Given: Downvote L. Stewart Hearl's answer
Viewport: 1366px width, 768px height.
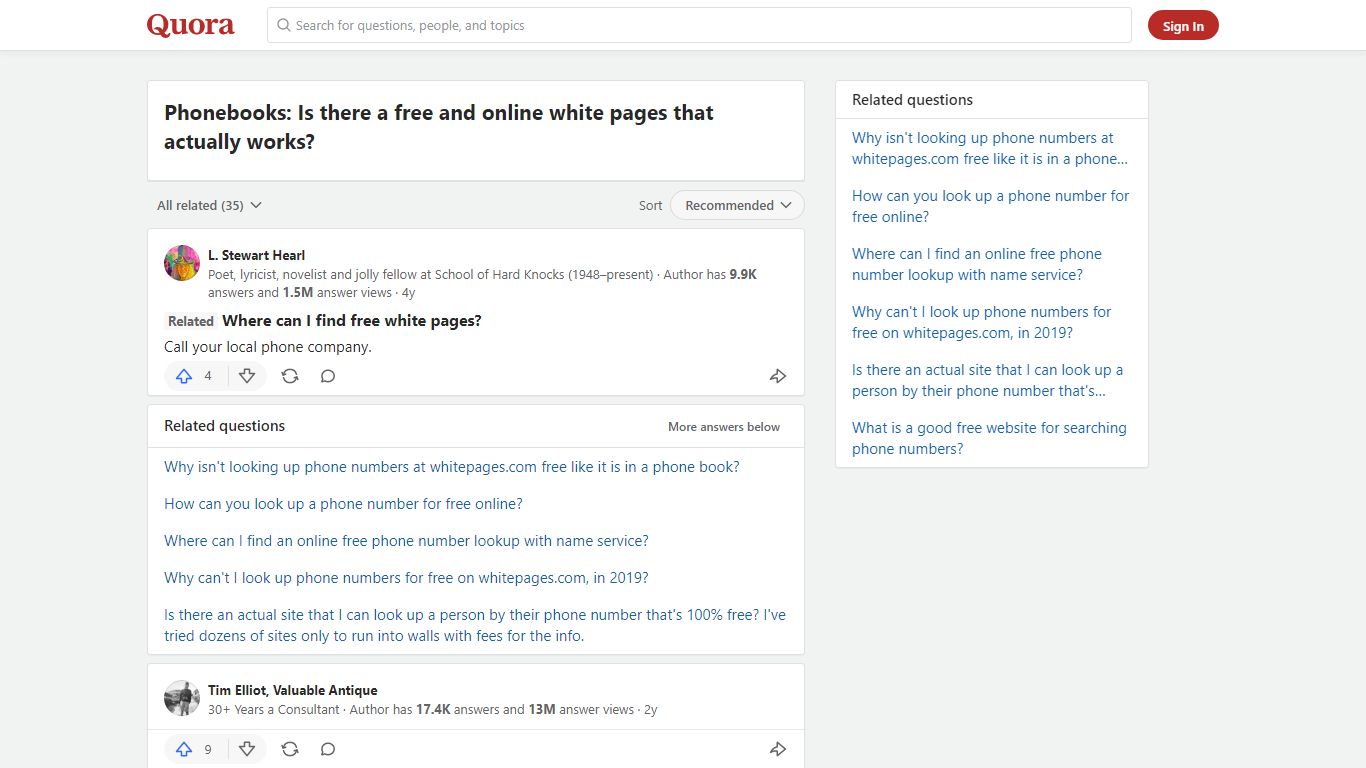Looking at the screenshot, I should (x=247, y=376).
